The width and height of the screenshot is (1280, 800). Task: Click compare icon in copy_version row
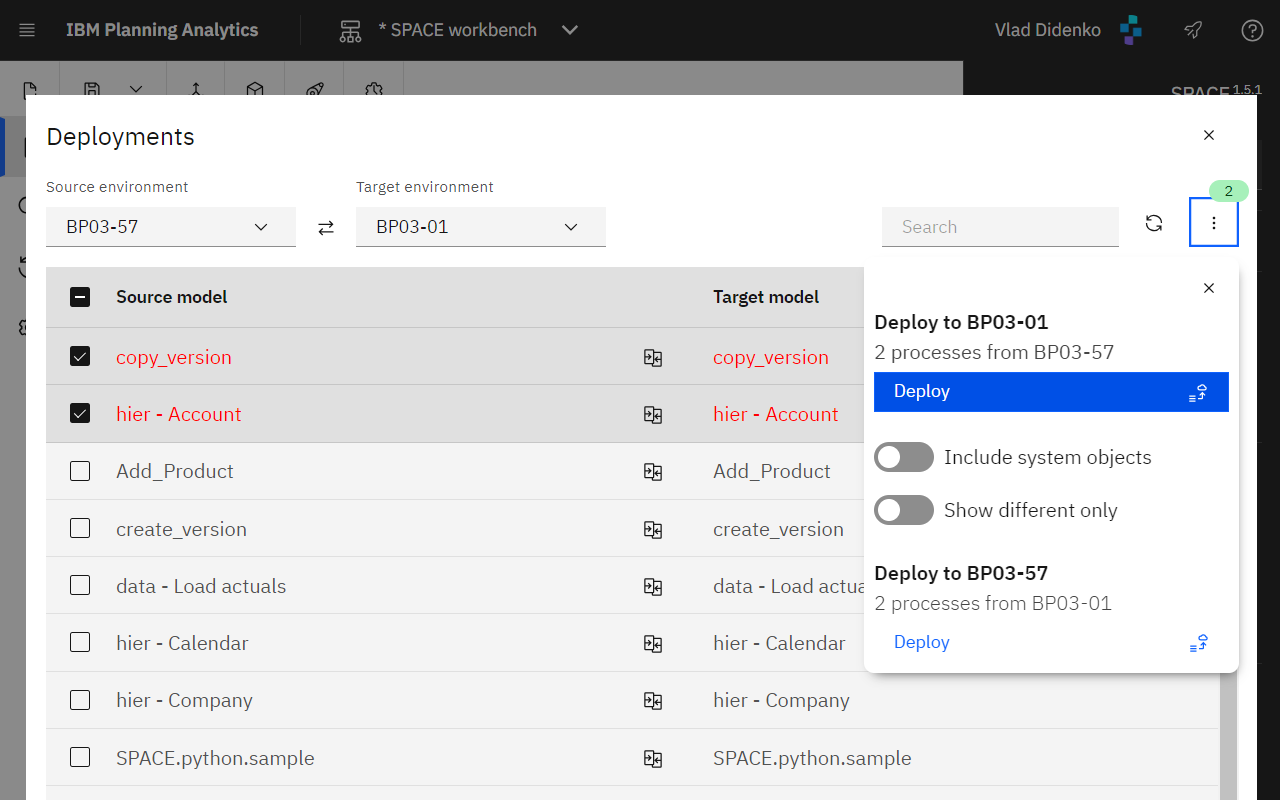(653, 358)
